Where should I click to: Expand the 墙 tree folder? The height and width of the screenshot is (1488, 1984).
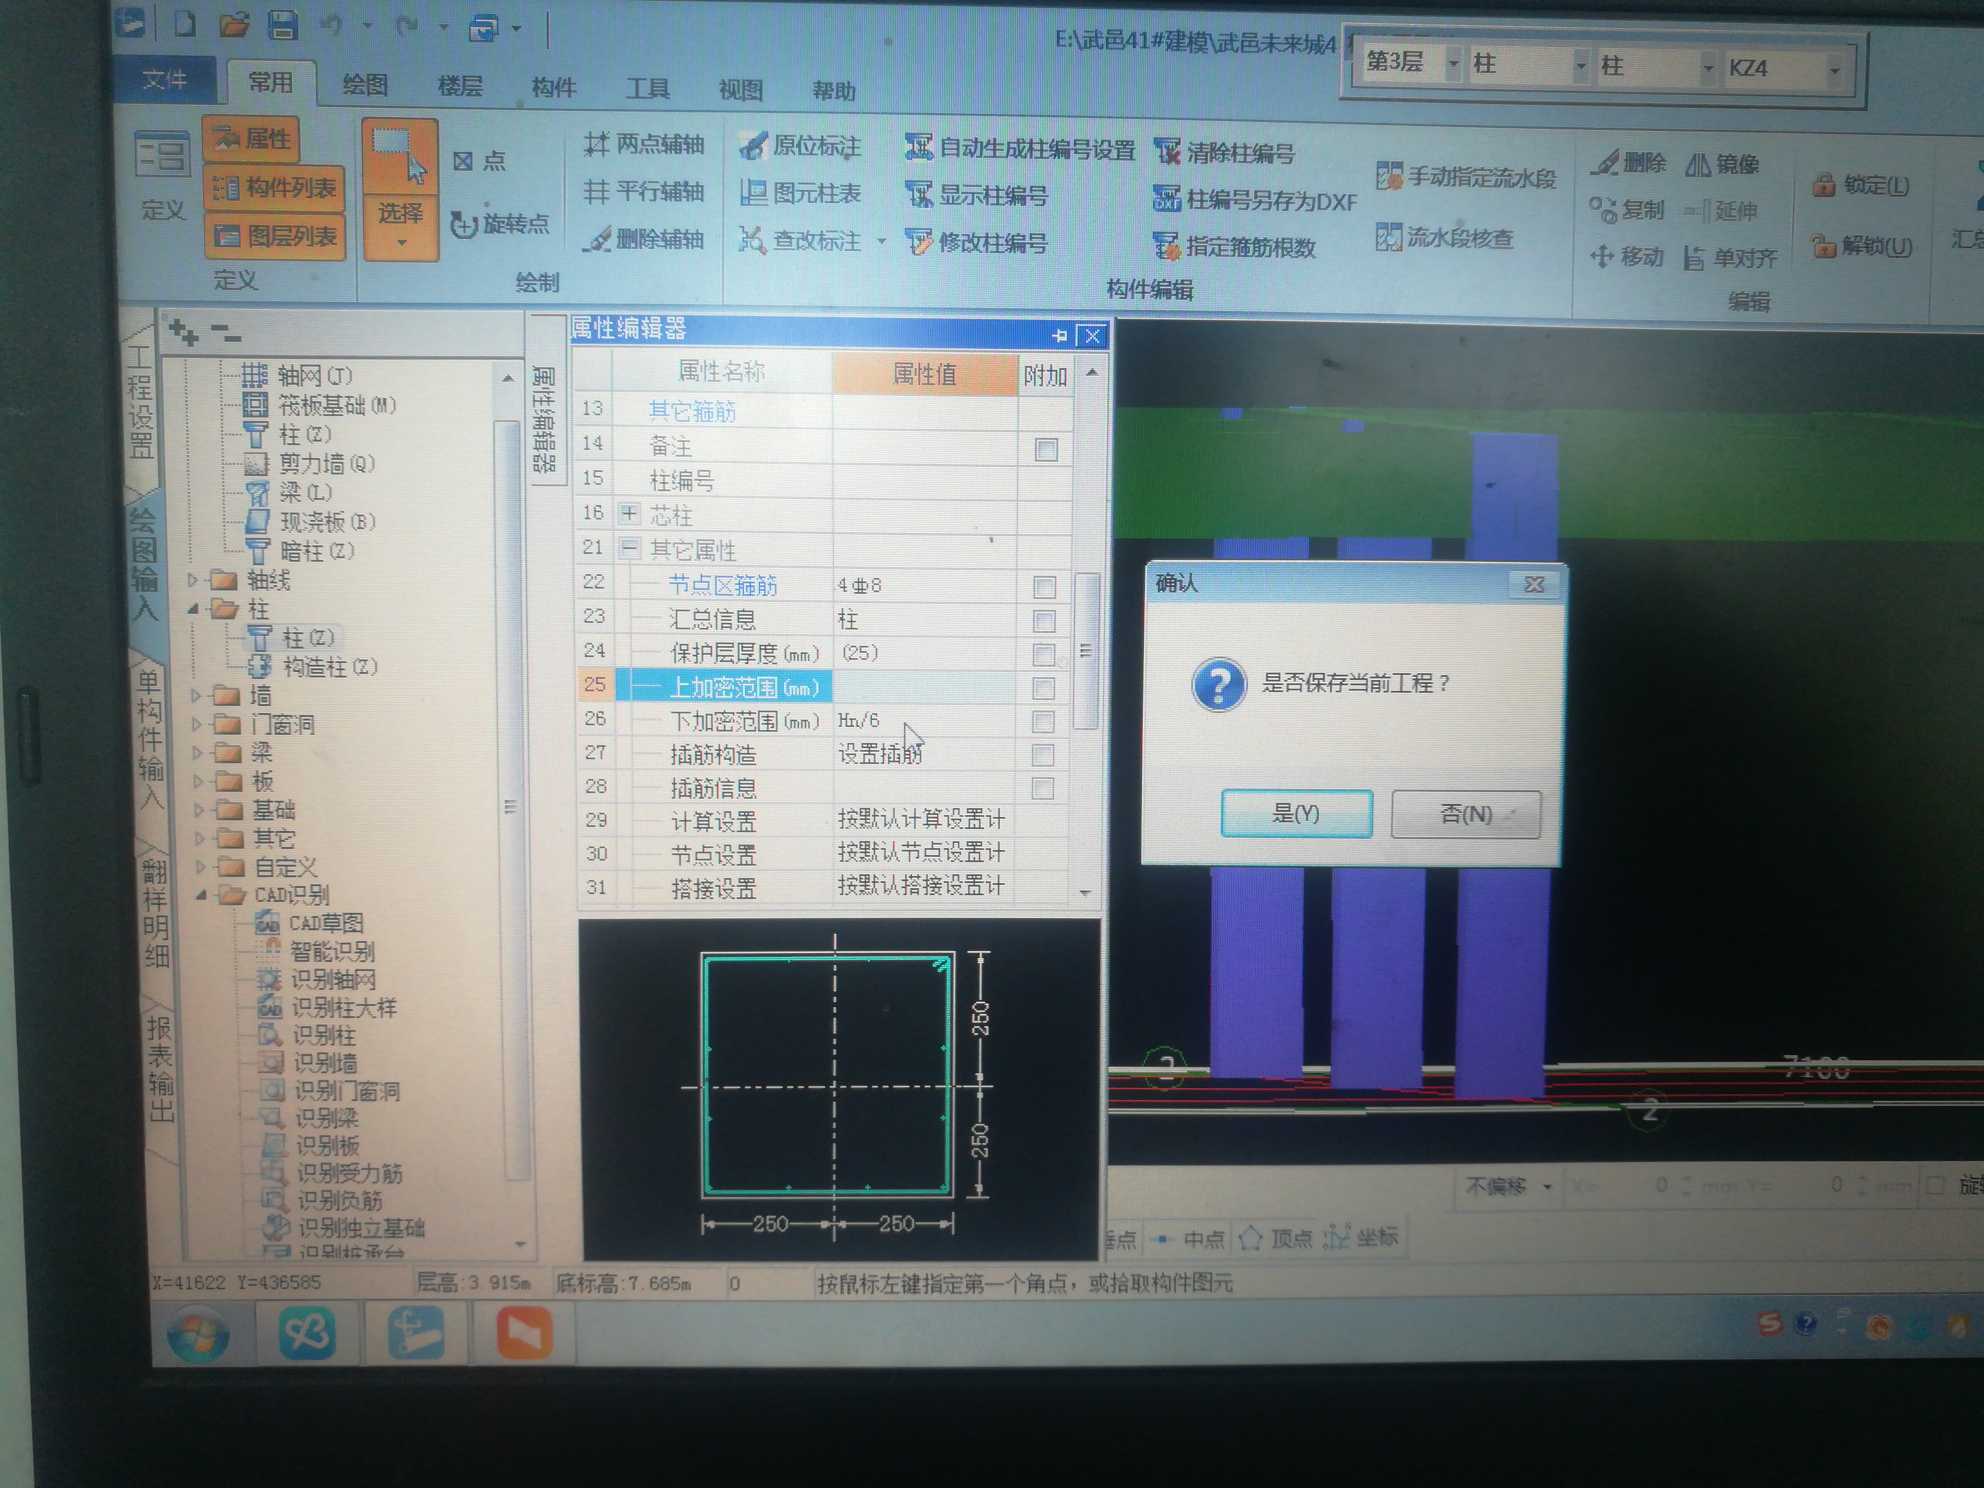click(x=196, y=695)
